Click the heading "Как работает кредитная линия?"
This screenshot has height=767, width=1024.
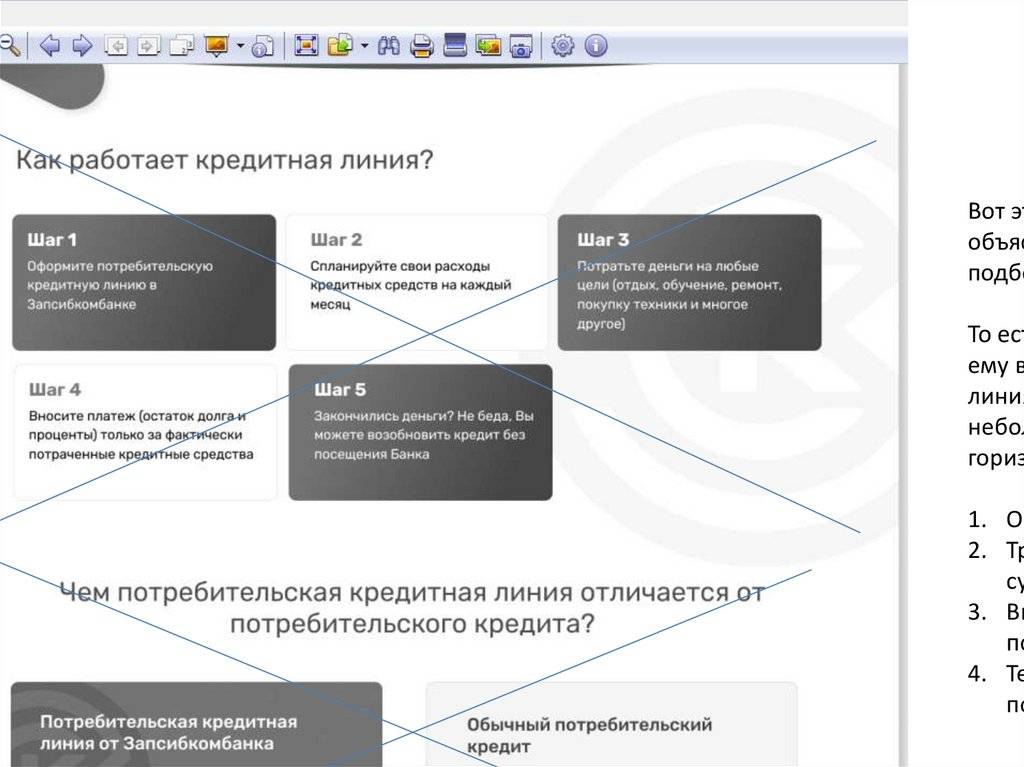click(x=225, y=160)
